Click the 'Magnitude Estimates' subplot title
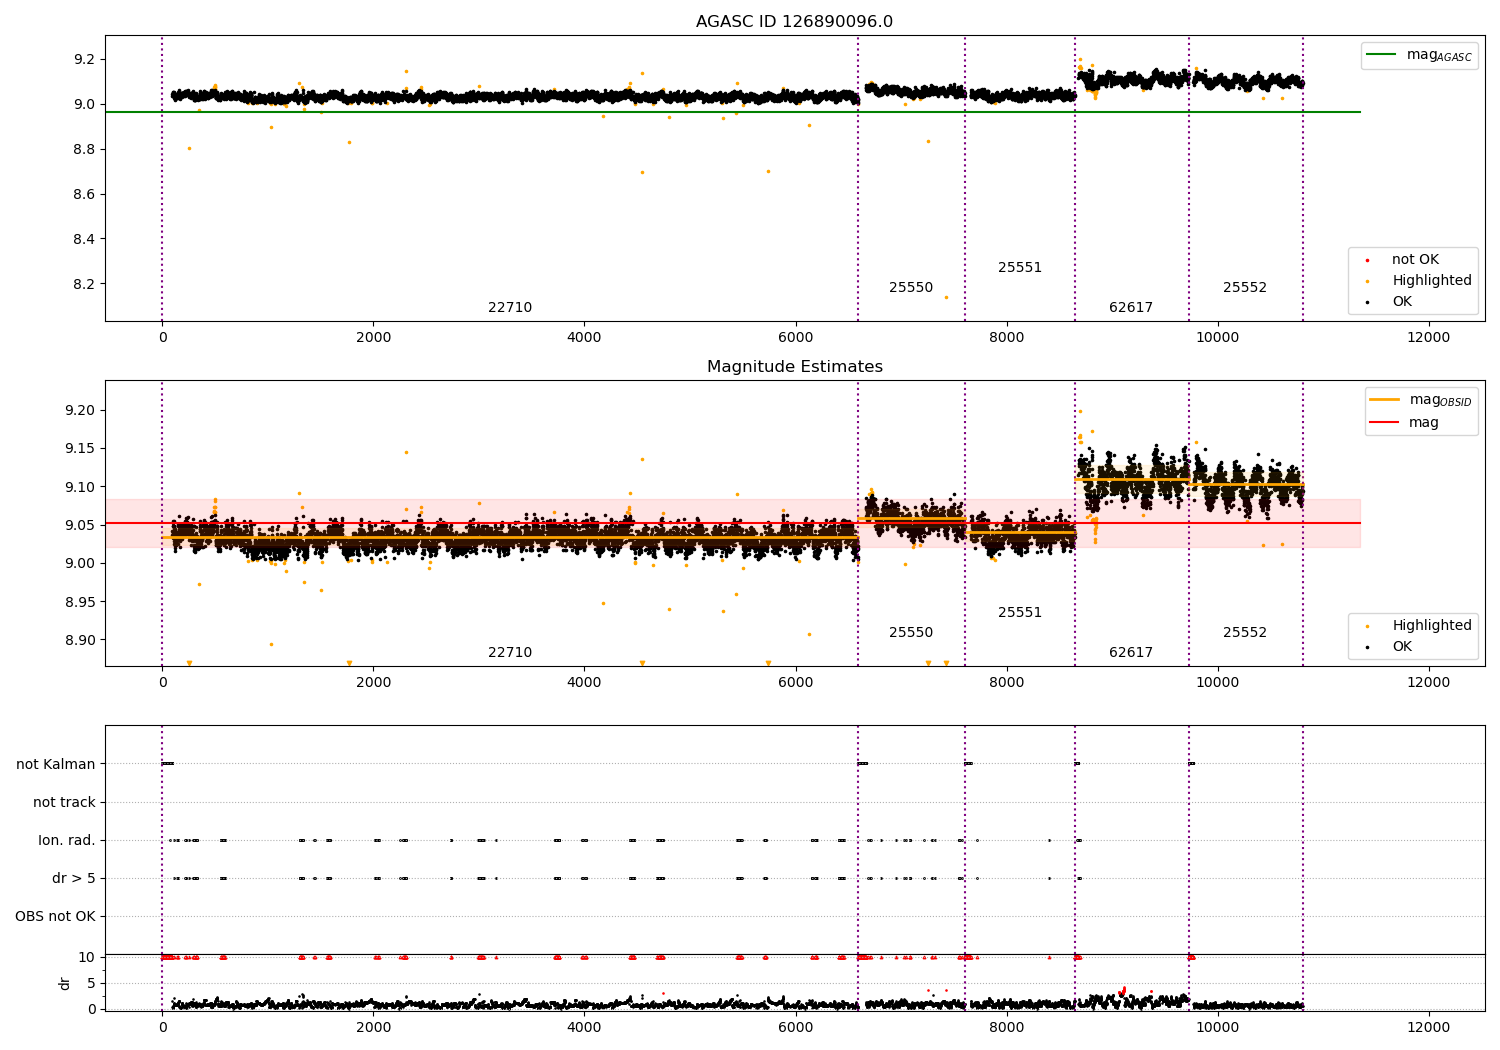The width and height of the screenshot is (1500, 1050). coord(794,367)
